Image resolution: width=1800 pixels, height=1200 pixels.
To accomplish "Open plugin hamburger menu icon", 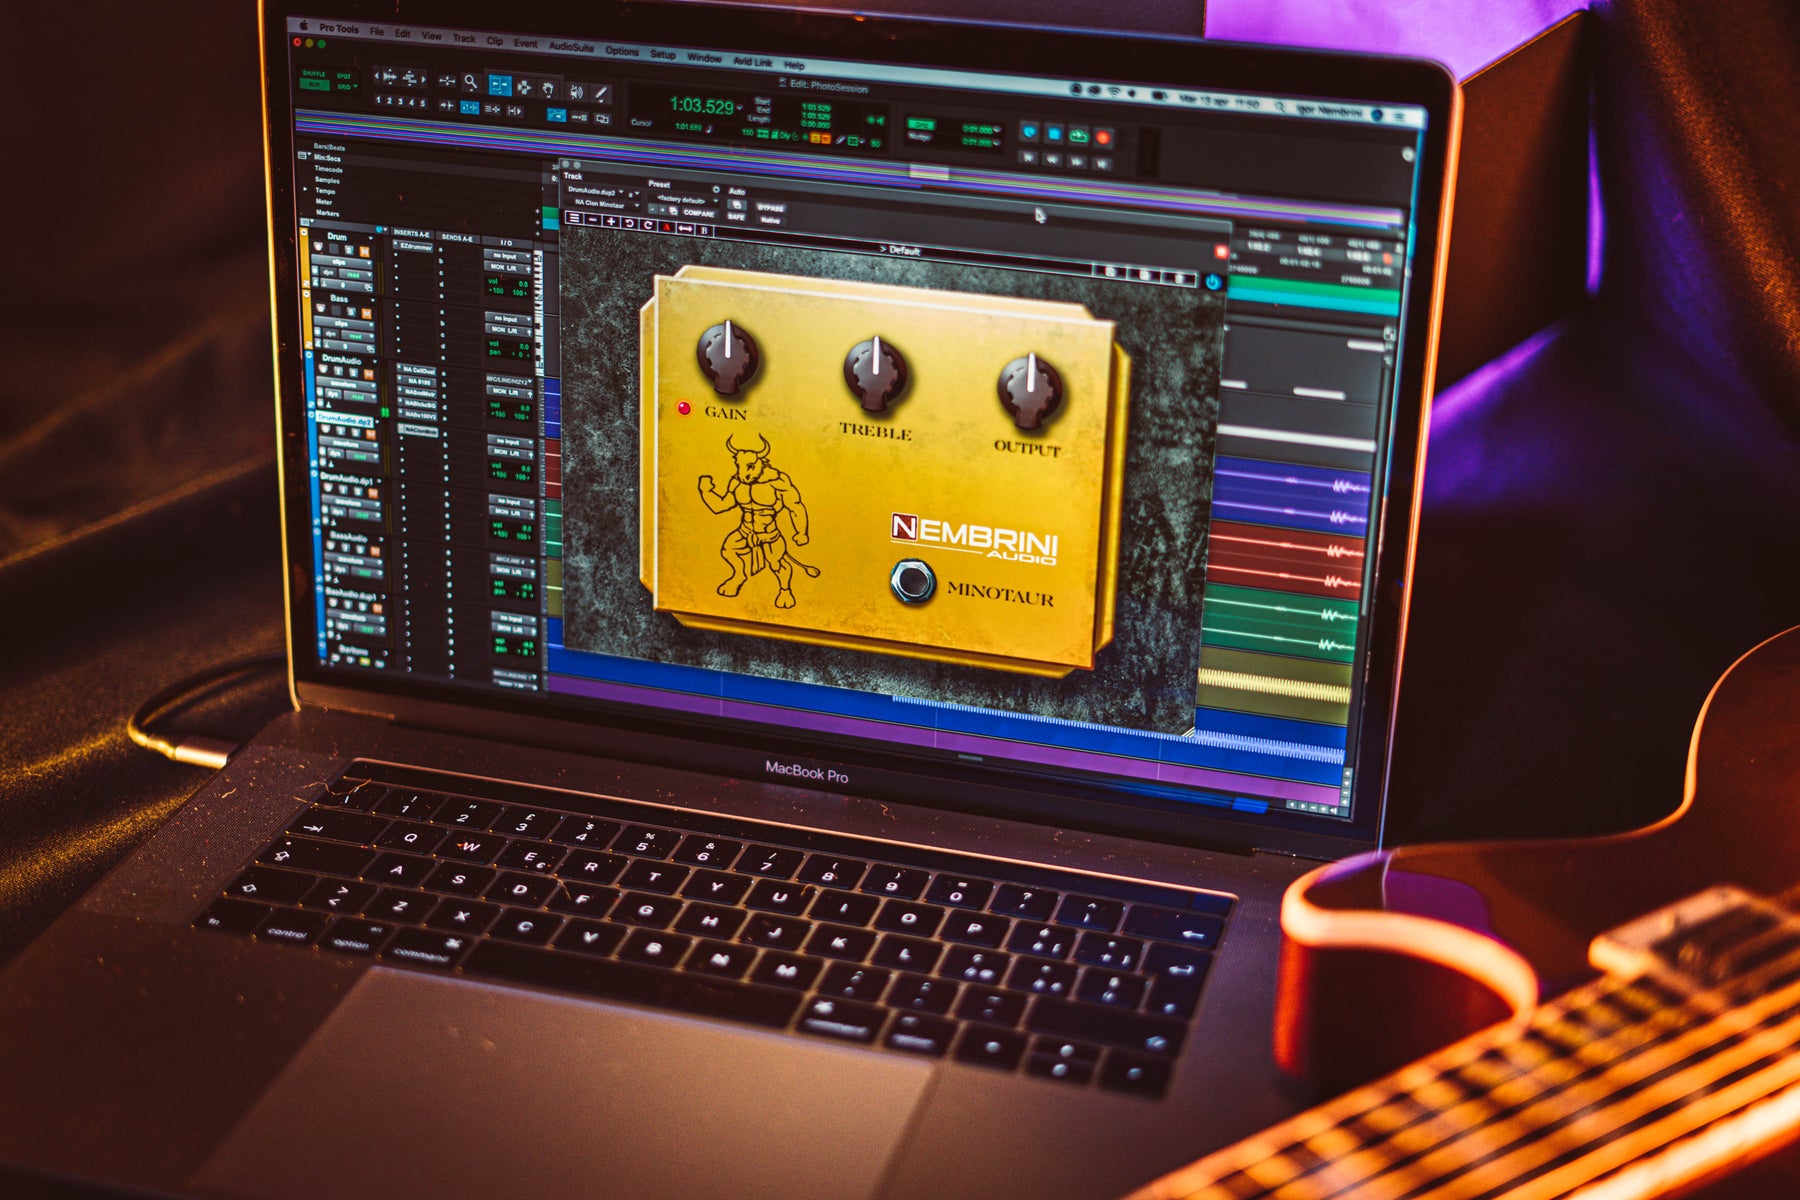I will coord(574,218).
